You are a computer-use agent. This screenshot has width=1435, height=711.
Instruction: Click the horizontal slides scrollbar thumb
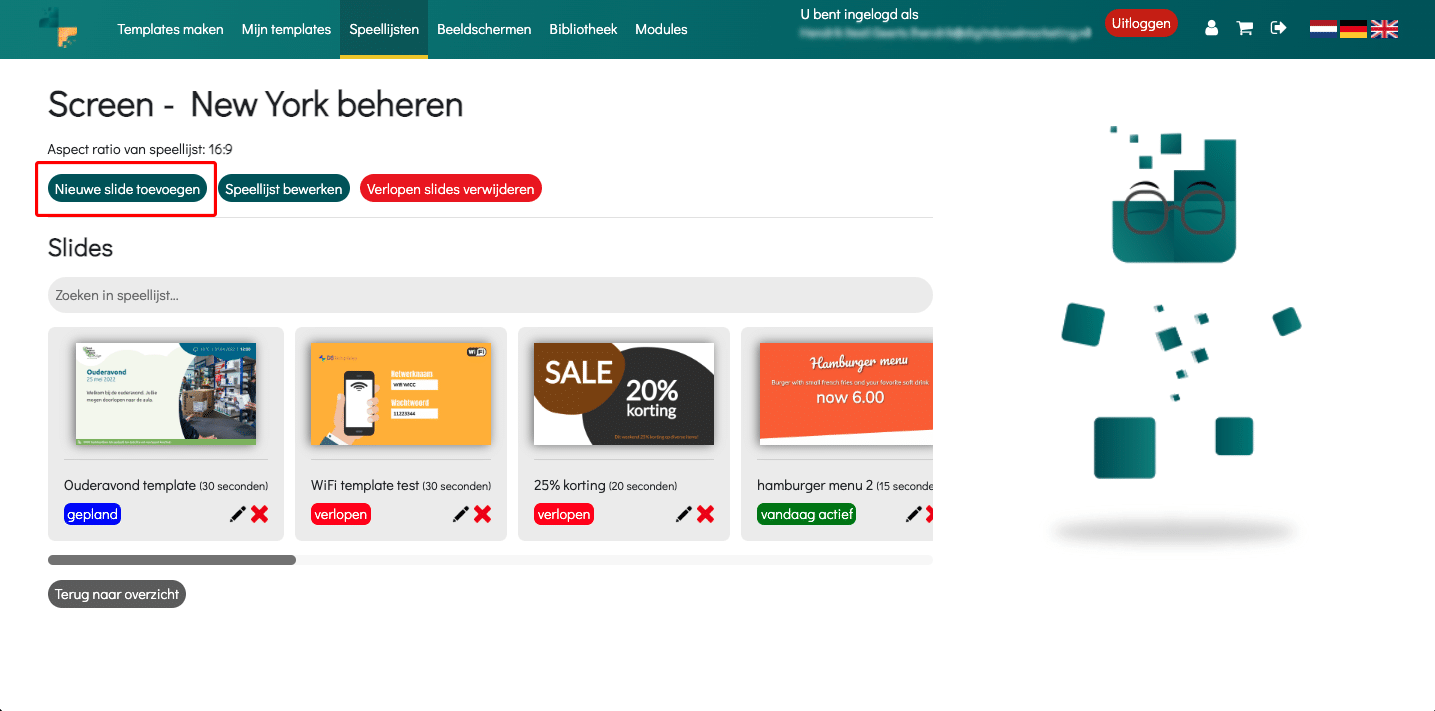point(172,560)
